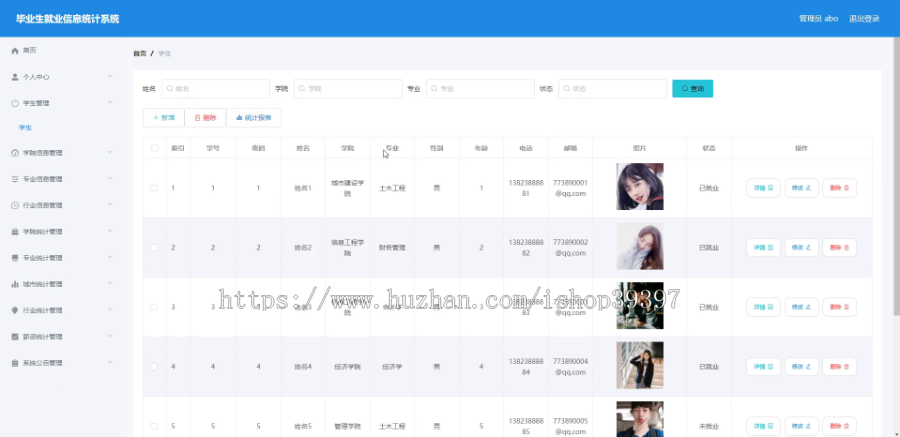Viewport: 900px width, 437px height.
Task: Click the 773890001@qq.com email cell
Action: point(570,188)
